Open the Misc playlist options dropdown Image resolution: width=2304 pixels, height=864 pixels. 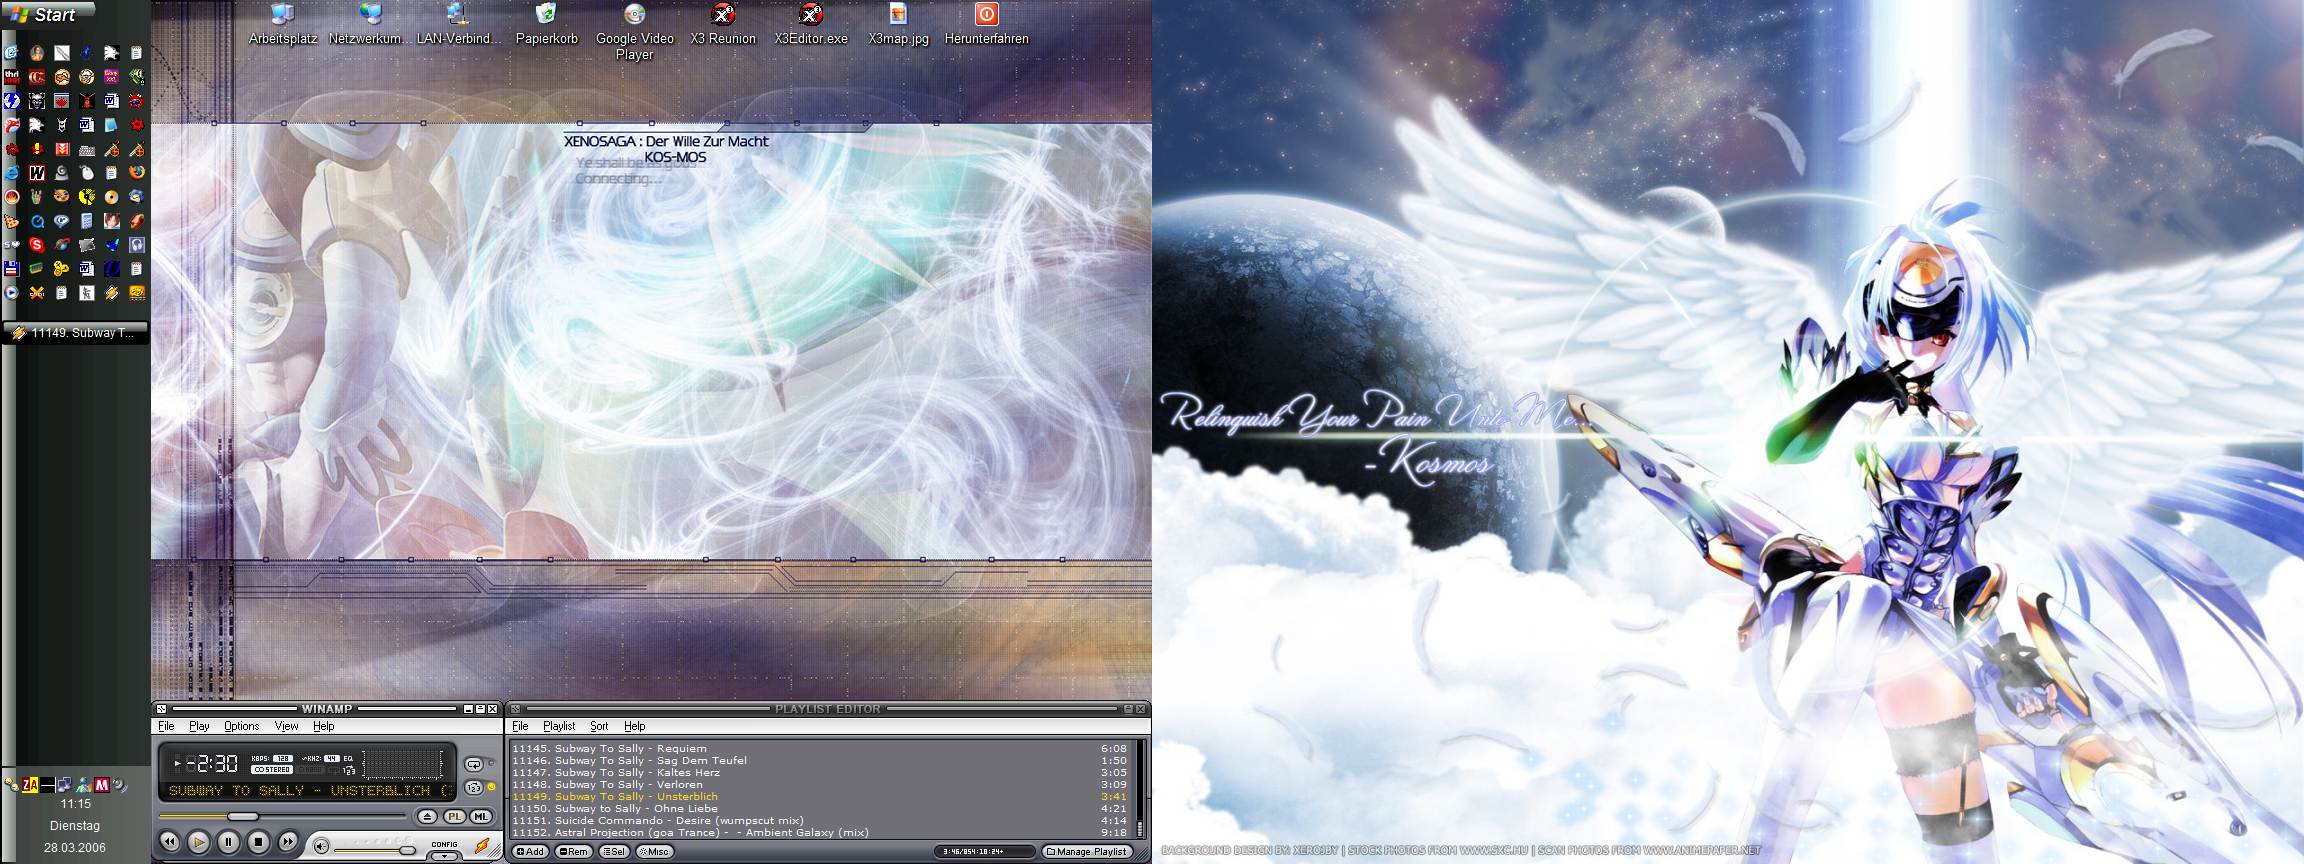coord(656,852)
